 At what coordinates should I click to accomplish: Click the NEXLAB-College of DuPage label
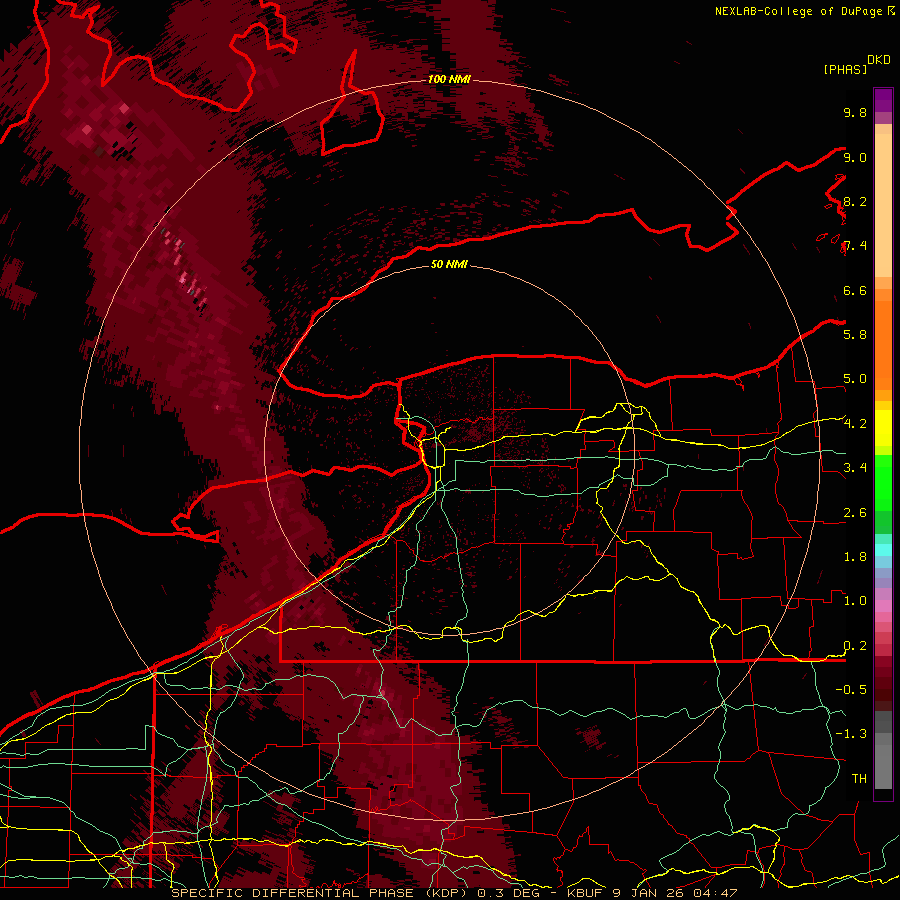tap(798, 11)
